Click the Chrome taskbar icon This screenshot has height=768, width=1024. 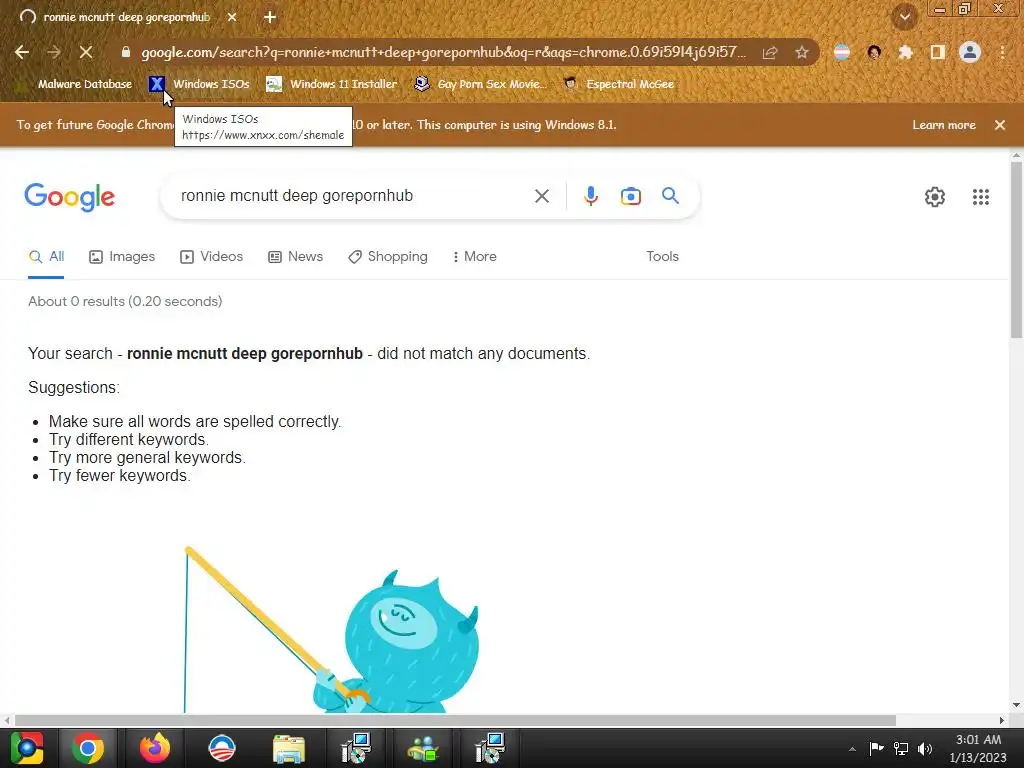point(88,748)
